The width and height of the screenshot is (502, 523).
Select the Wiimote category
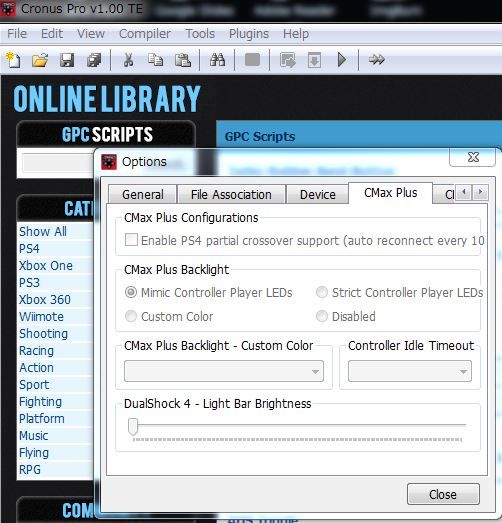[41, 317]
